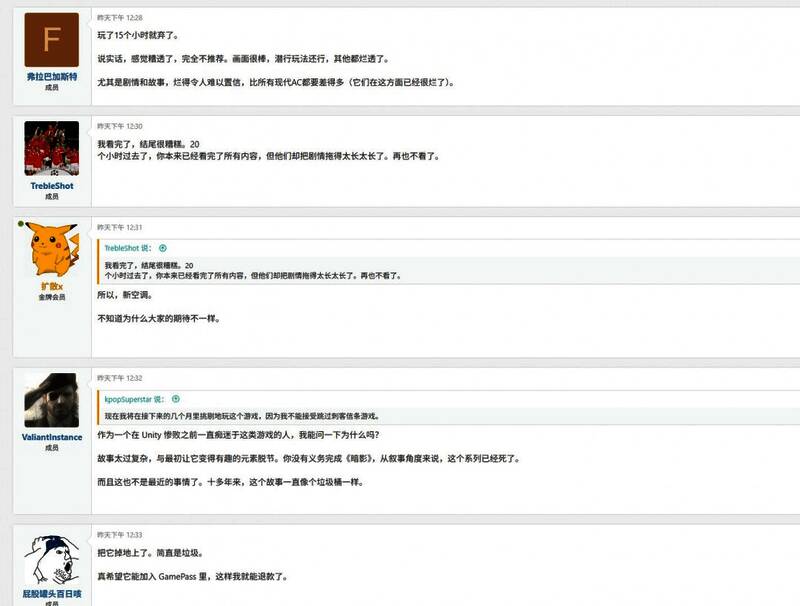Screen dimensions: 800x606
Task: Open 屁股罐头百日咳 username link
Action: [52, 594]
